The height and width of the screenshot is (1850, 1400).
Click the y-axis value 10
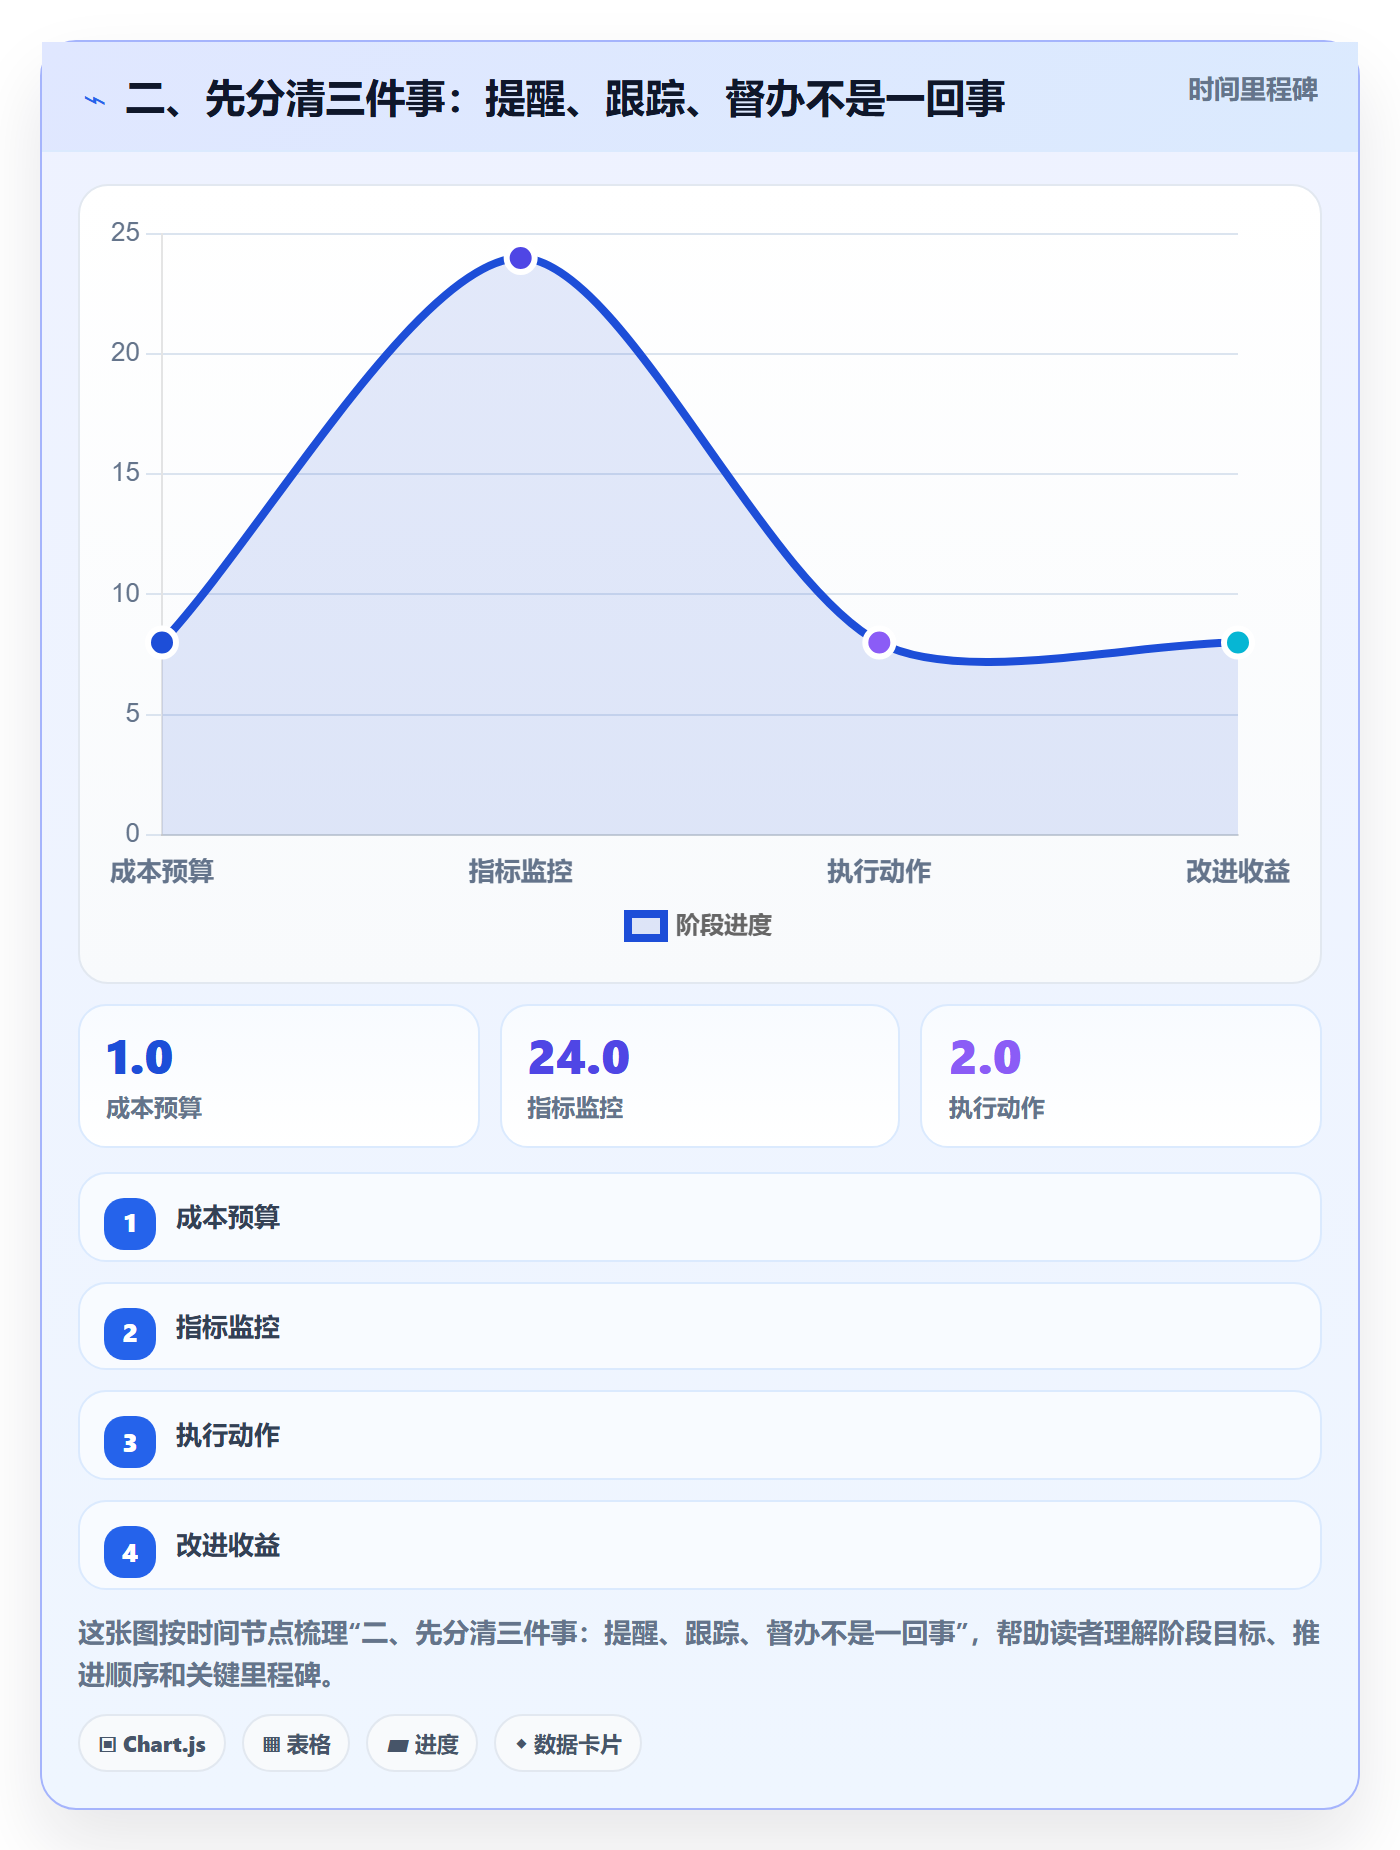(125, 594)
